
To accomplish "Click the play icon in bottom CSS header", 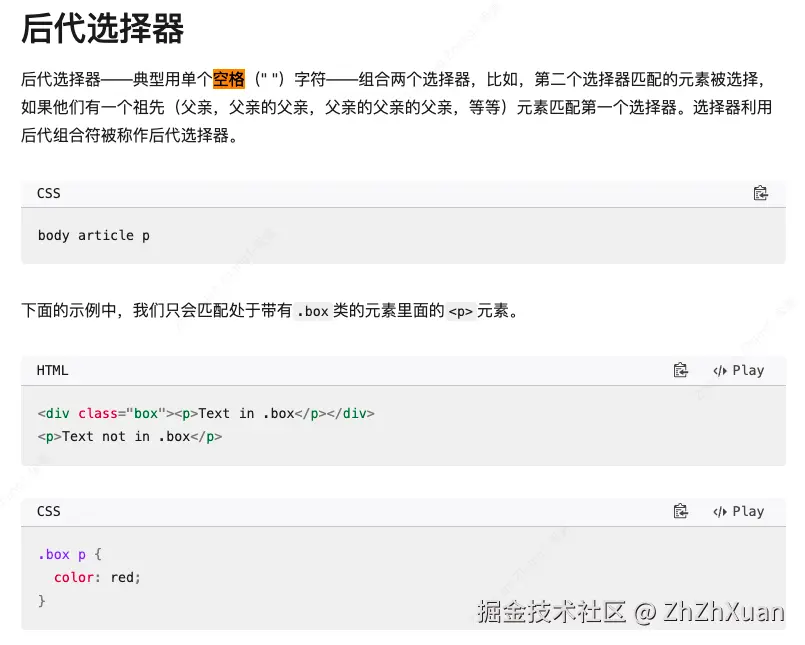I will [x=720, y=512].
